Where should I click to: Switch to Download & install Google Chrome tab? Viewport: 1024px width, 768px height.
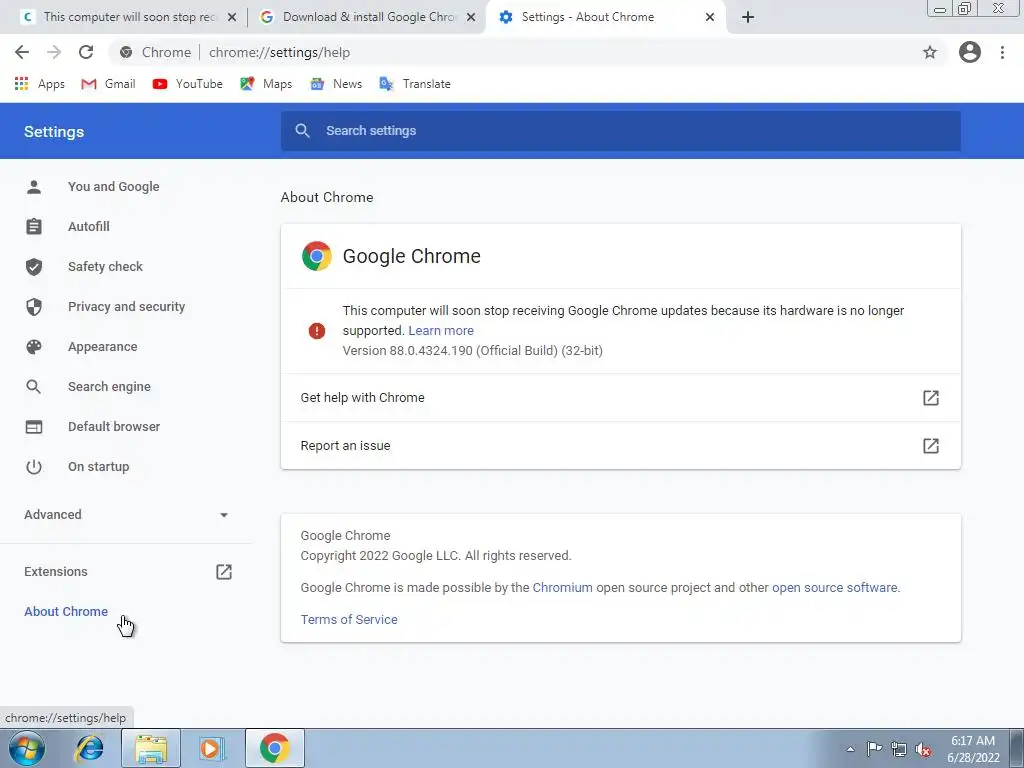(x=366, y=17)
